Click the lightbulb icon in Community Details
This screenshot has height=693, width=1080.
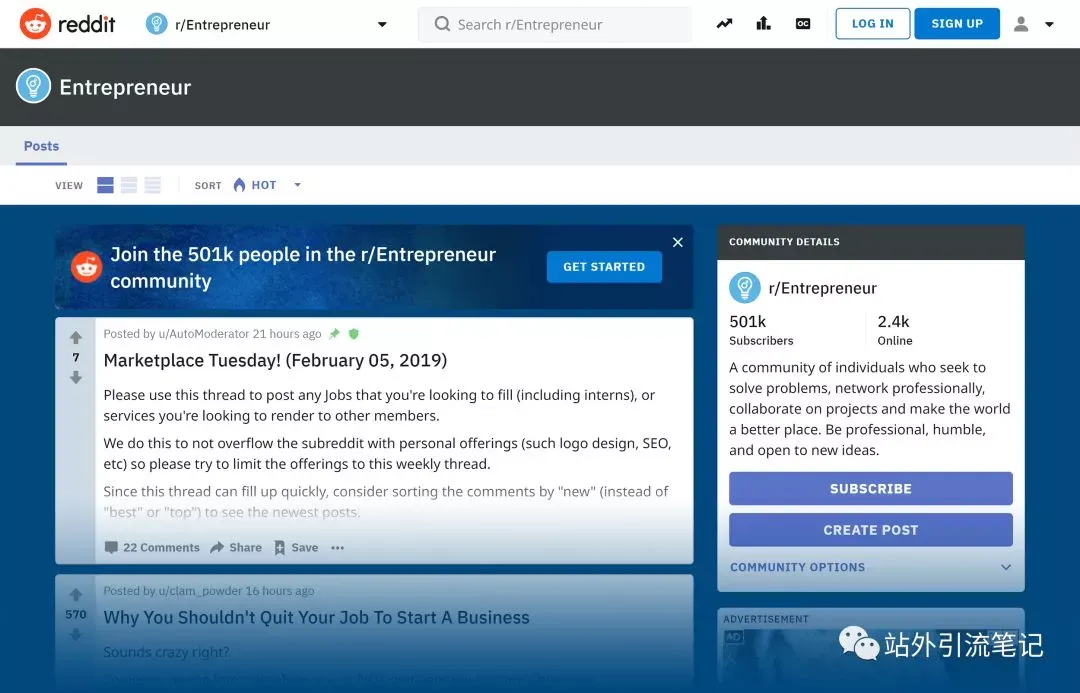click(x=745, y=288)
